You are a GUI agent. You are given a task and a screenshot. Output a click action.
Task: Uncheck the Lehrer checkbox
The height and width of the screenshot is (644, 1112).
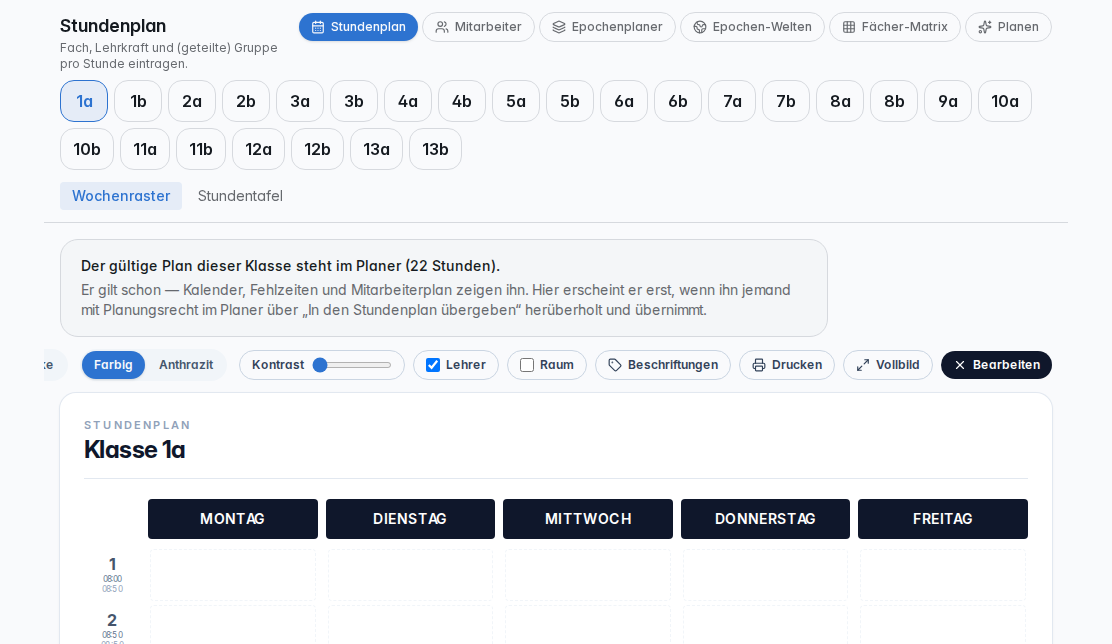[433, 365]
